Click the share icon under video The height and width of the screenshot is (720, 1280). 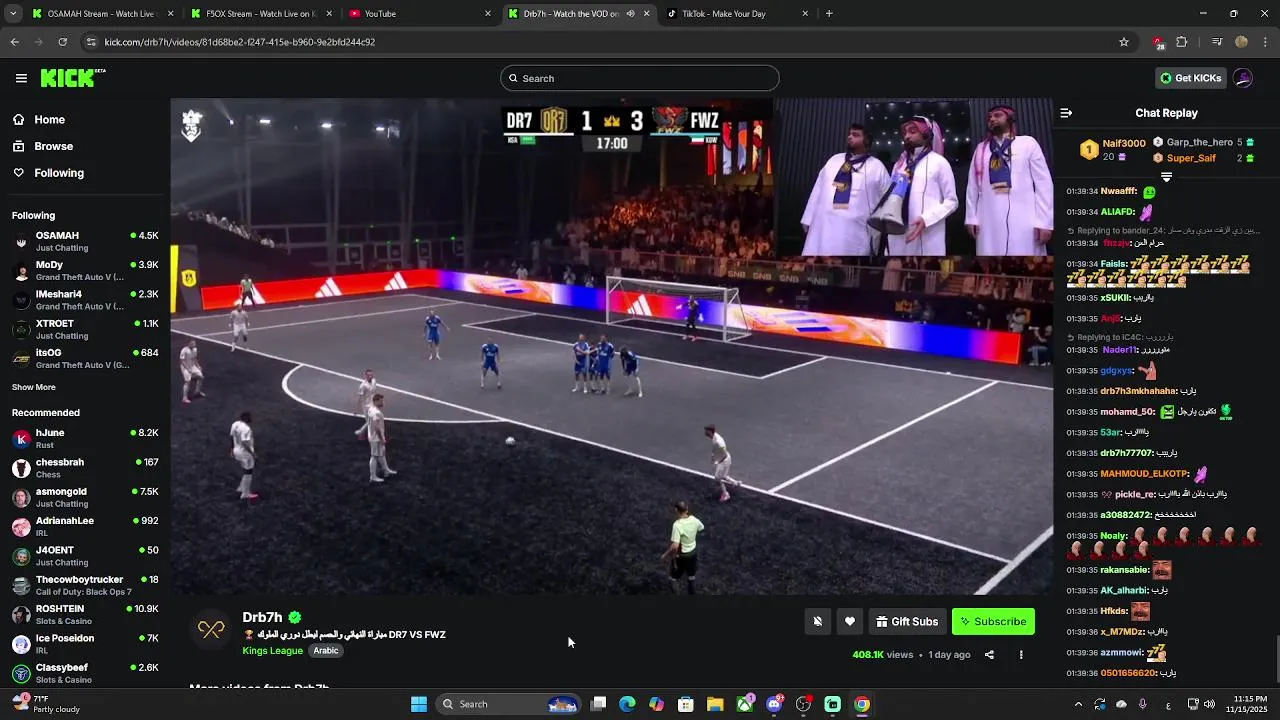(989, 655)
